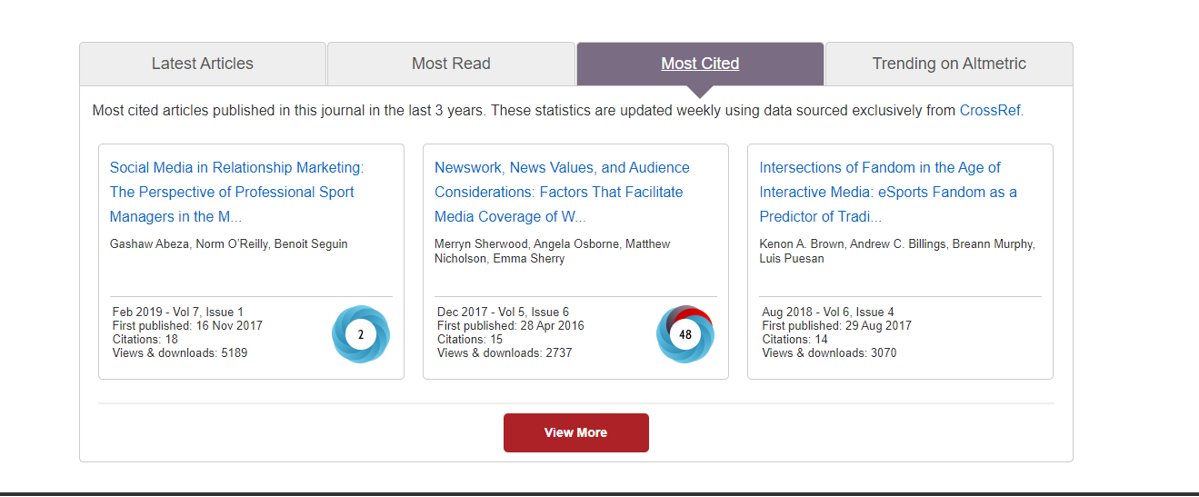Follow the CrossRef link
The height and width of the screenshot is (497, 1199).
tap(991, 110)
